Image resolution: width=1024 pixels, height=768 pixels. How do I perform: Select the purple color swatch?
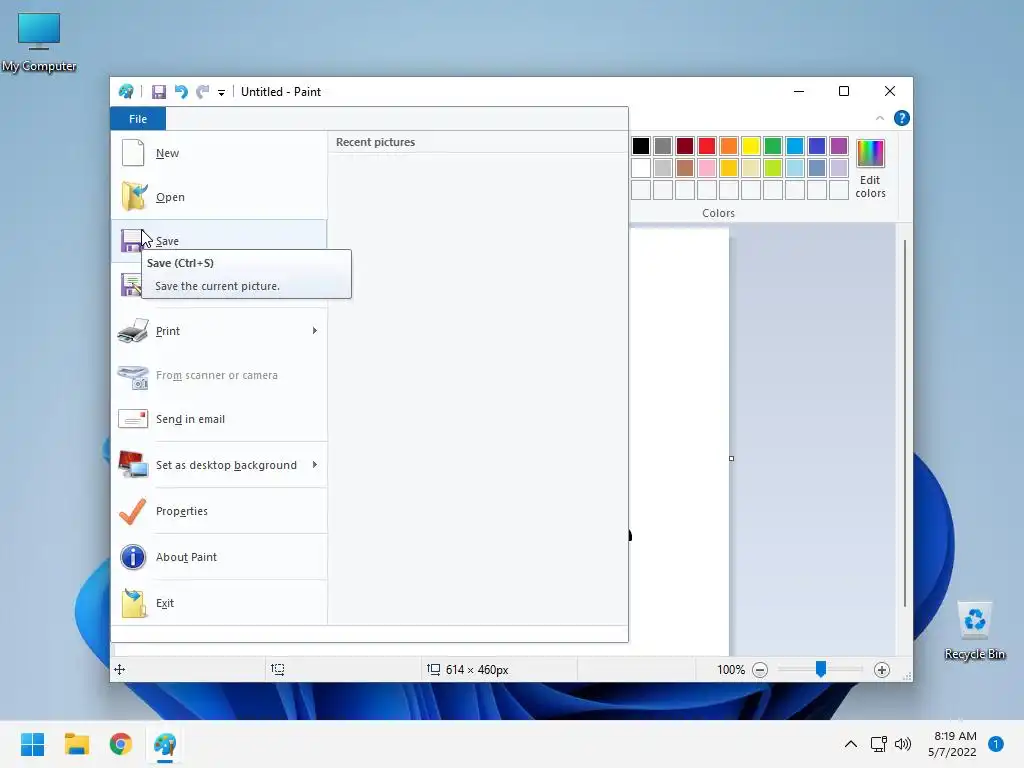pyautogui.click(x=839, y=146)
